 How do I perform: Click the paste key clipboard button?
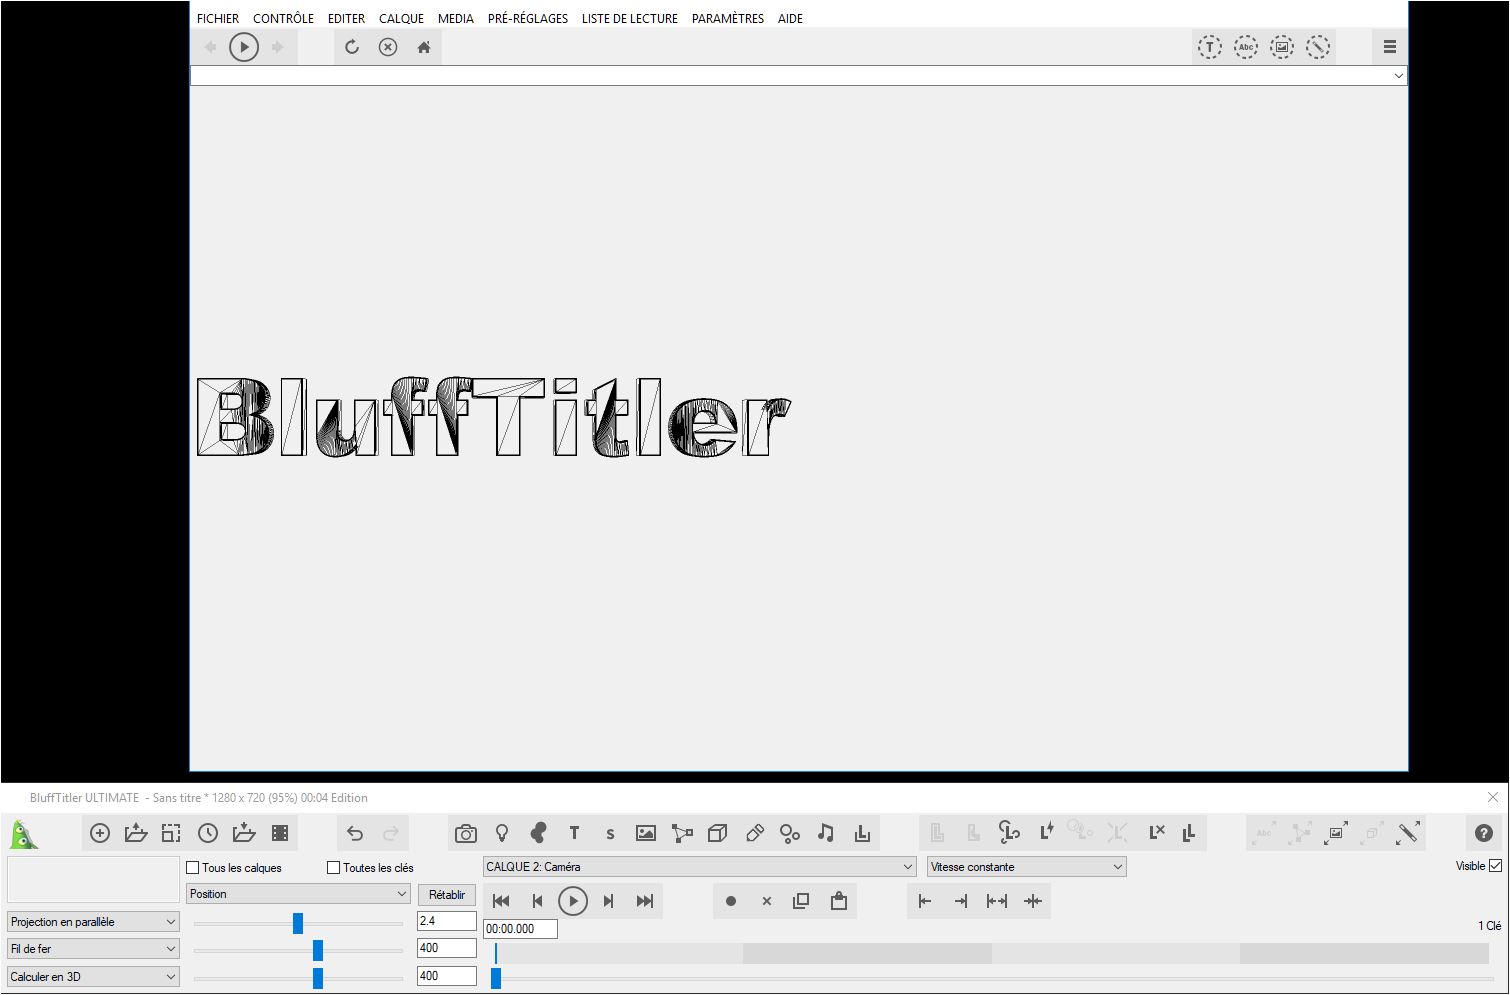tap(839, 901)
